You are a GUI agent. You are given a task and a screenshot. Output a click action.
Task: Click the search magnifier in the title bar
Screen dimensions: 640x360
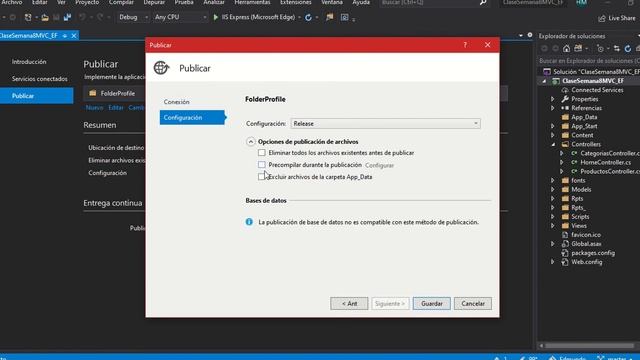pyautogui.click(x=483, y=2)
